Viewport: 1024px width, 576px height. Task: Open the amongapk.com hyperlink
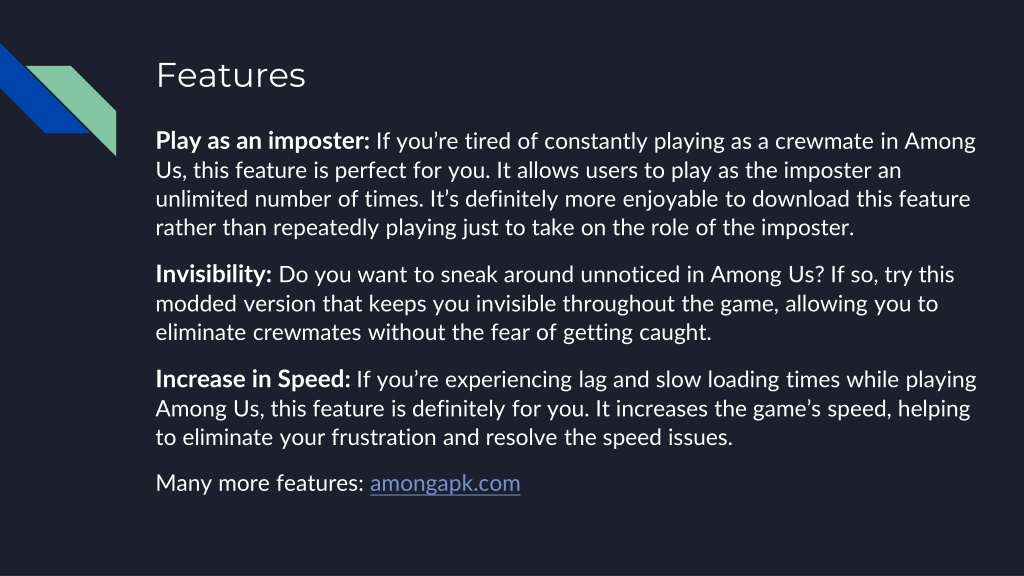[x=445, y=484]
